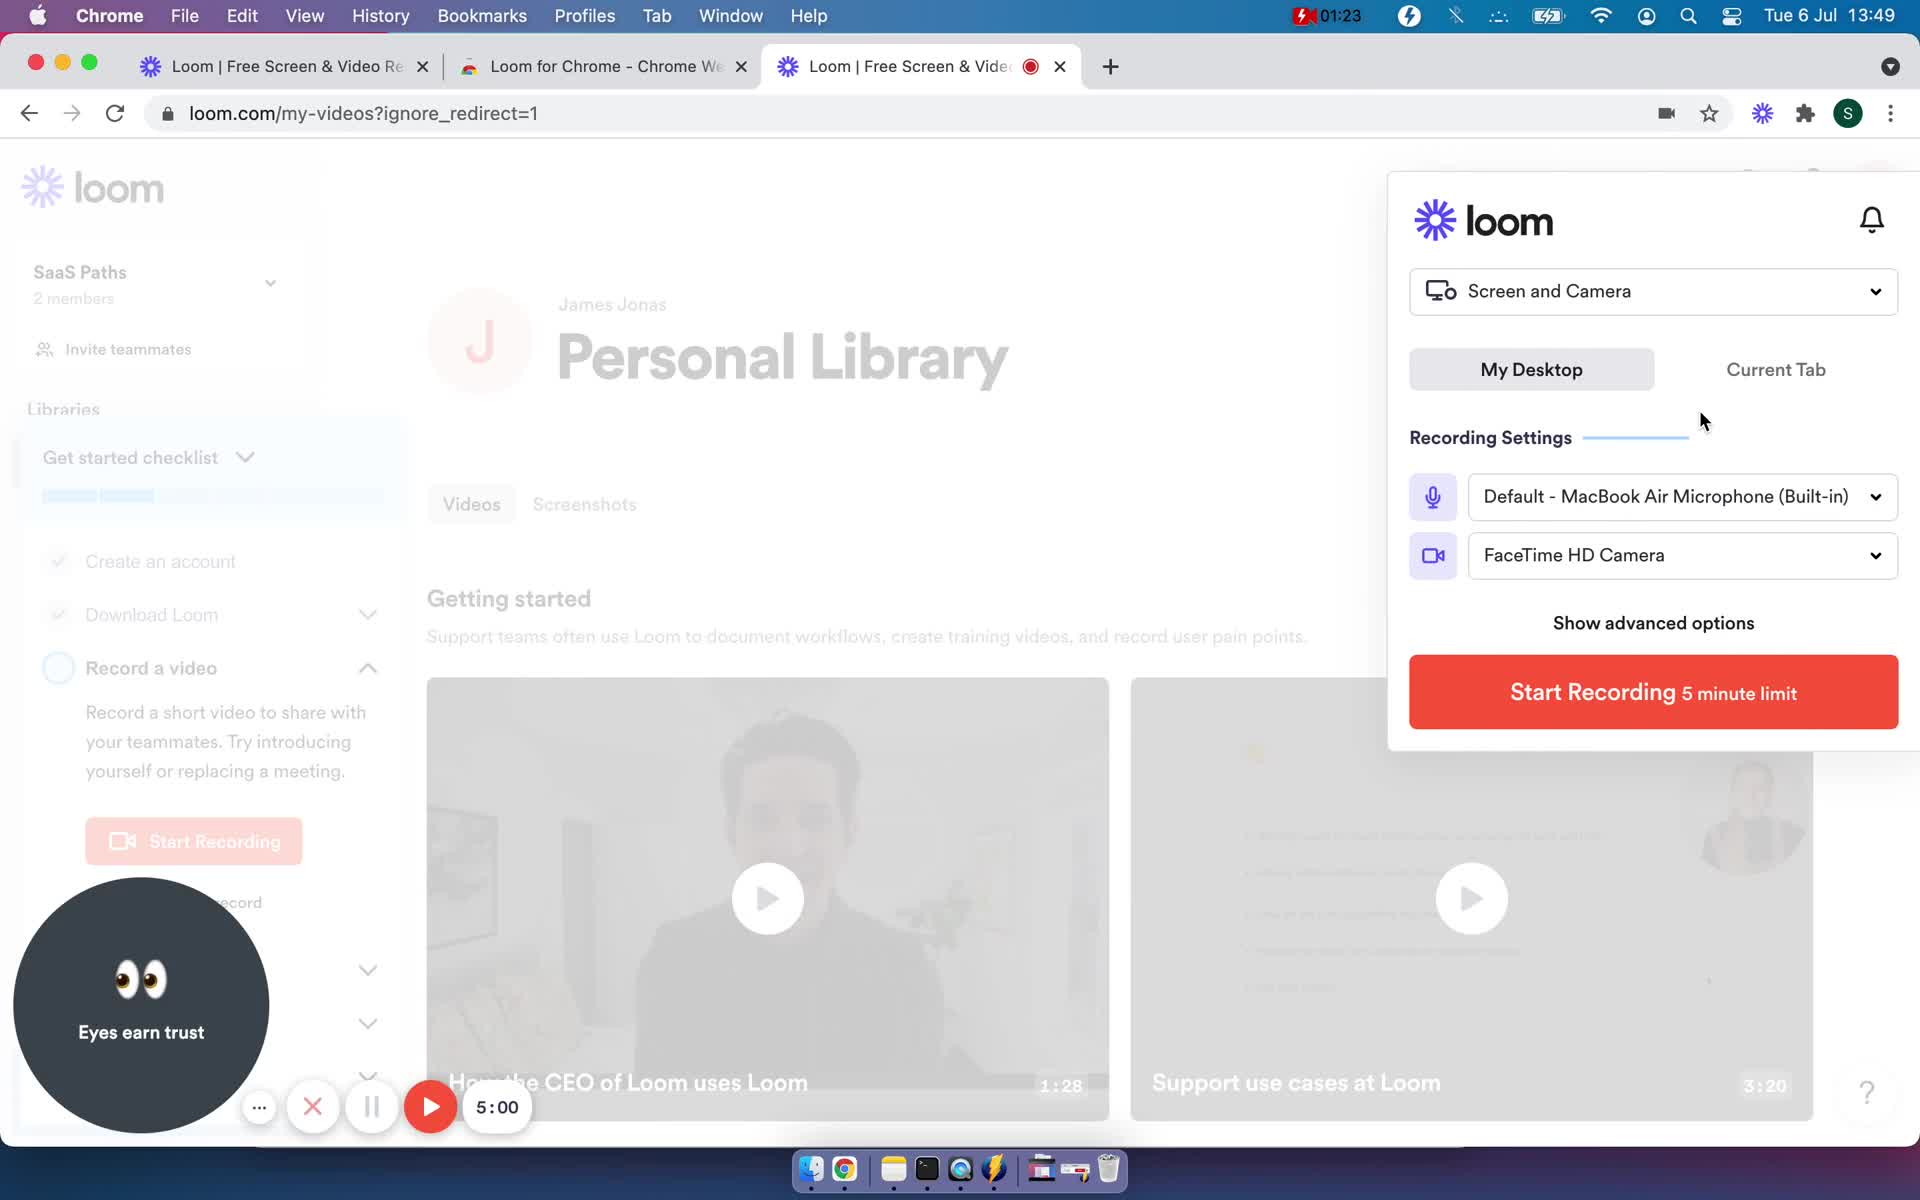Click the microphone icon in Recording Settings
The image size is (1920, 1200).
tap(1433, 496)
